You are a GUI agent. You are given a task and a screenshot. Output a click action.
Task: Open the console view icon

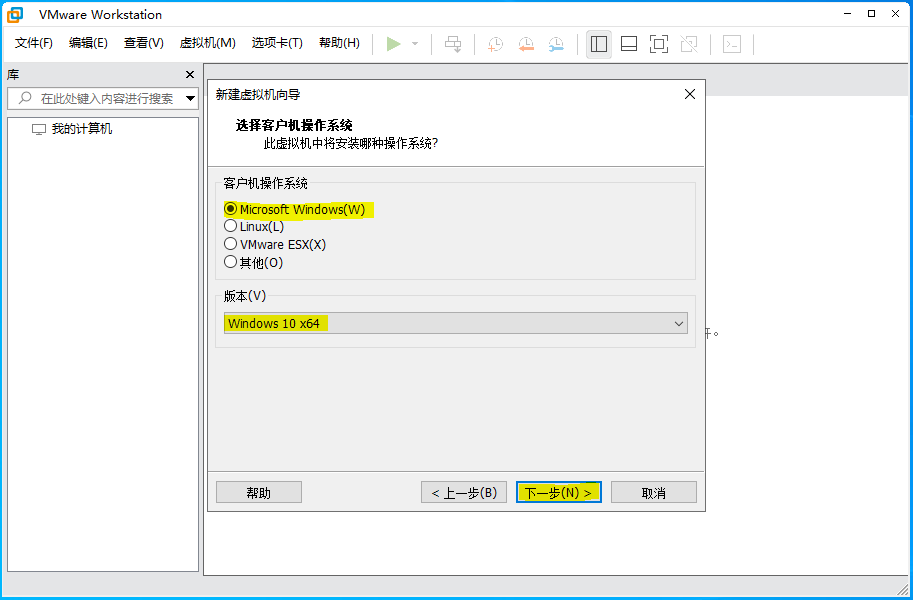pyautogui.click(x=732, y=44)
